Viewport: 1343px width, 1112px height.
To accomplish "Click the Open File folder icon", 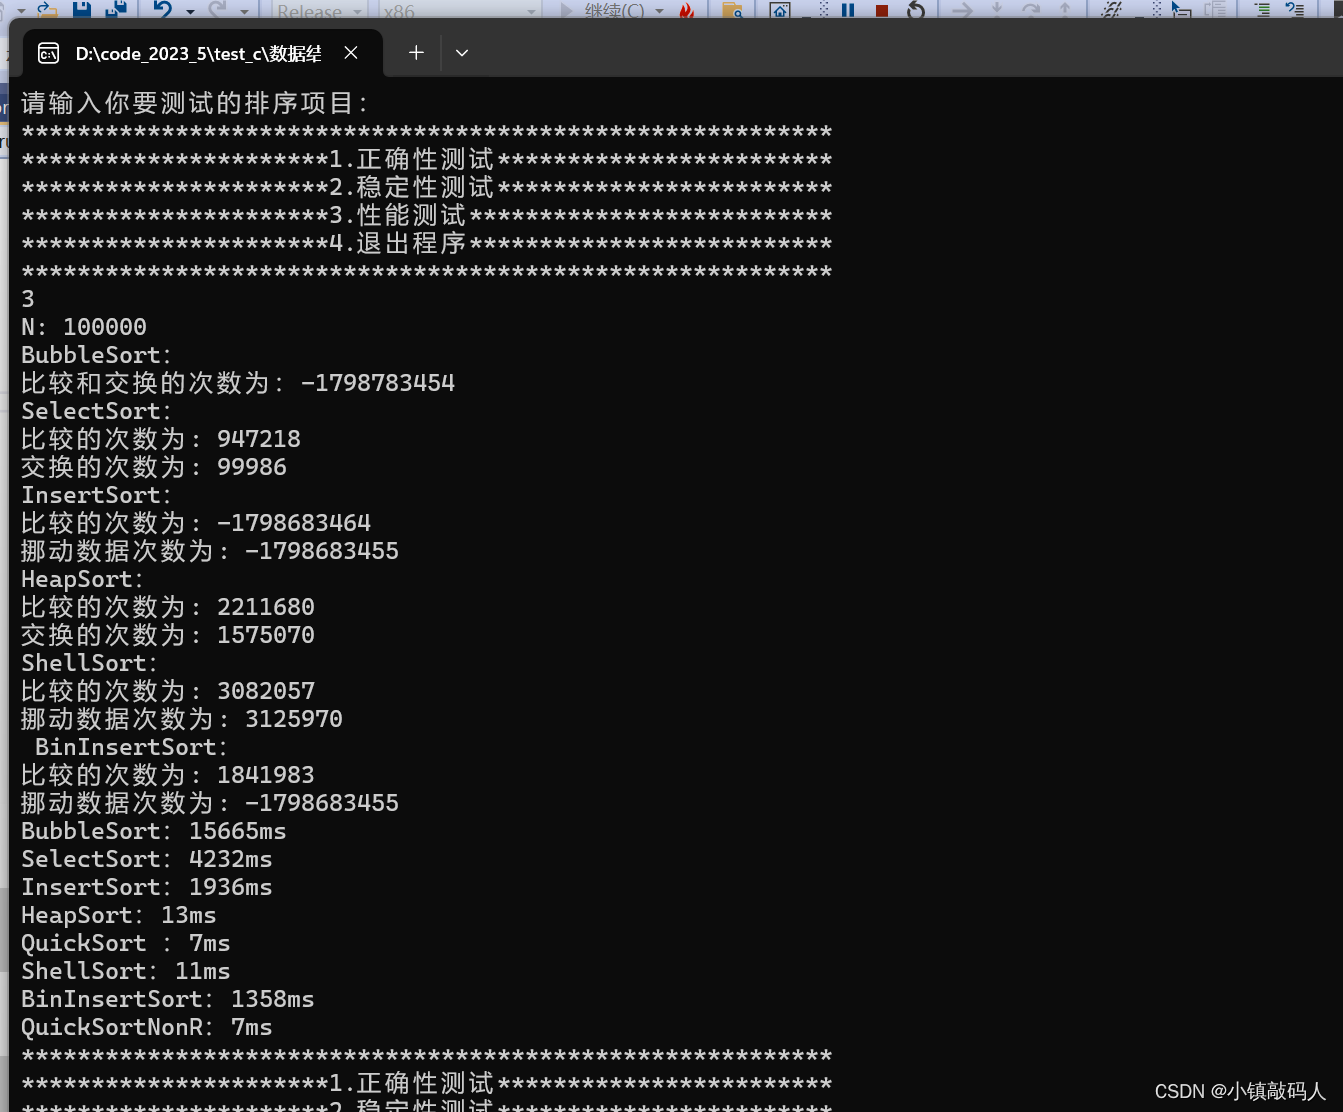I will [x=47, y=8].
